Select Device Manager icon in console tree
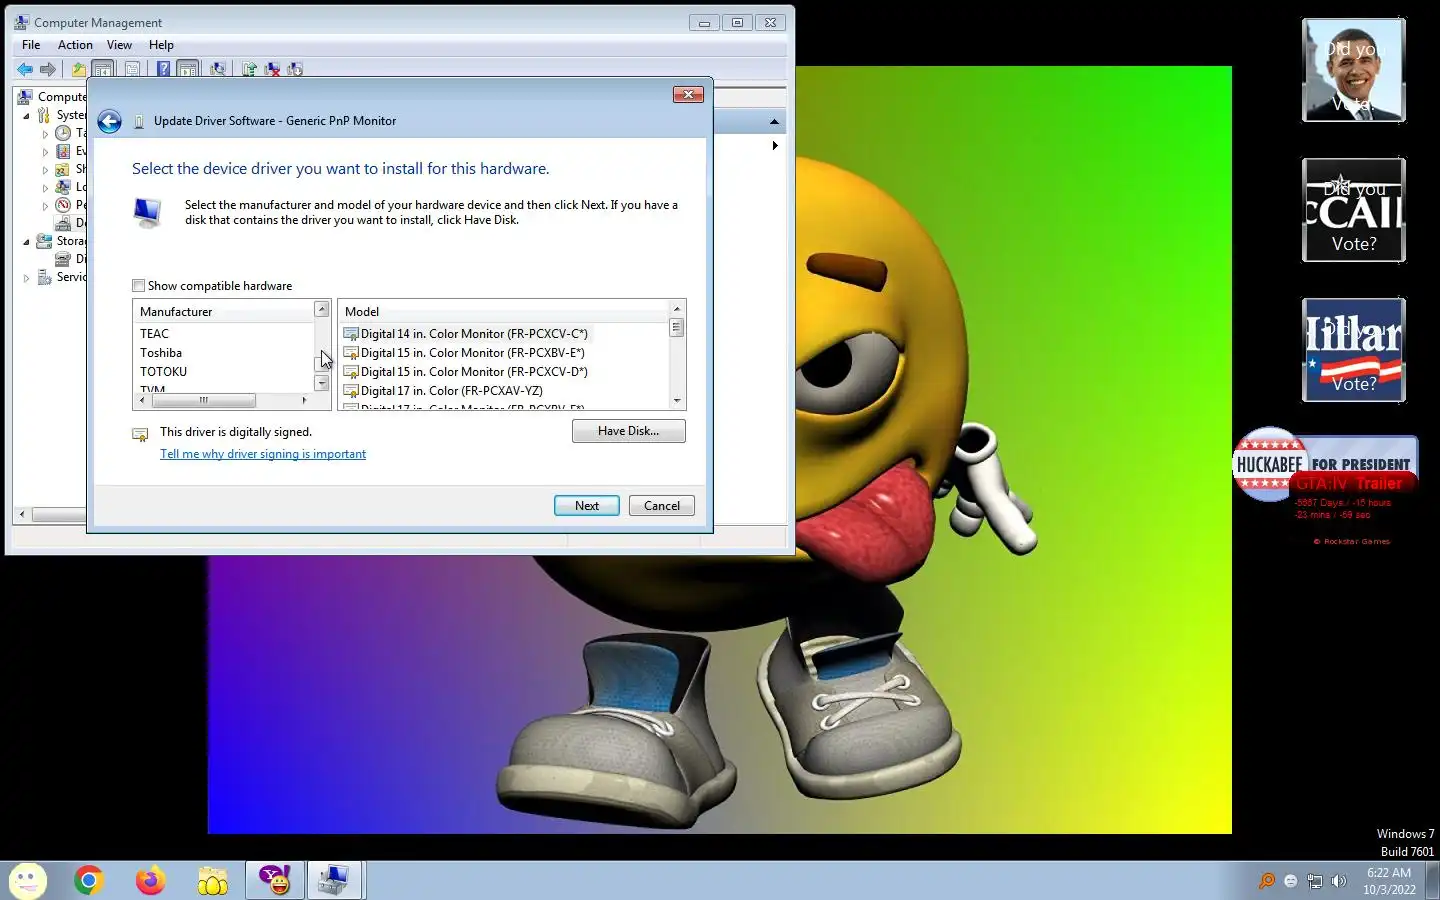1440x900 pixels. (63, 223)
